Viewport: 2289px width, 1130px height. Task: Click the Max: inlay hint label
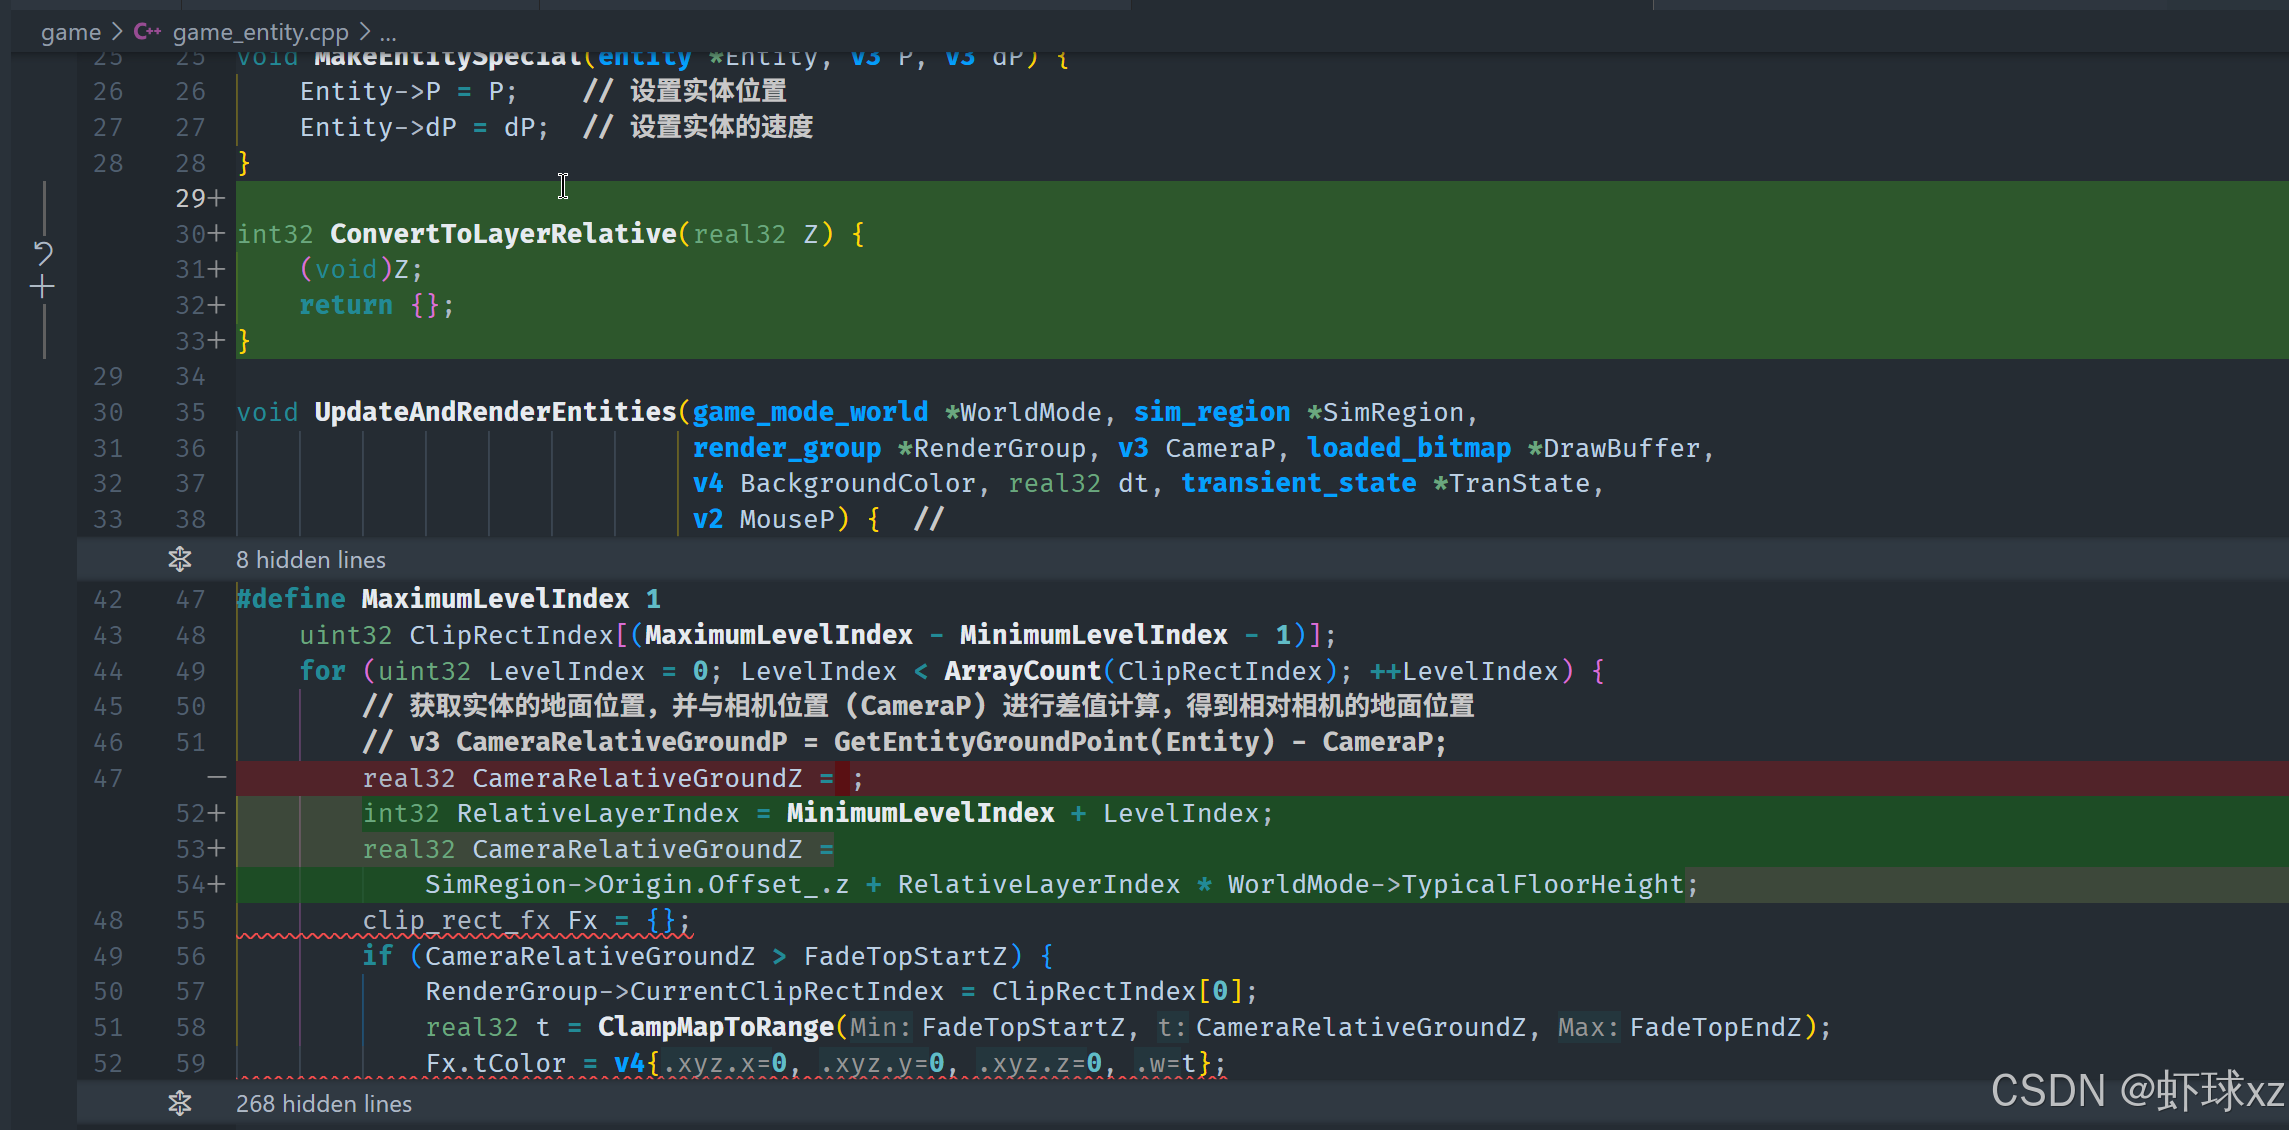pos(1588,1027)
